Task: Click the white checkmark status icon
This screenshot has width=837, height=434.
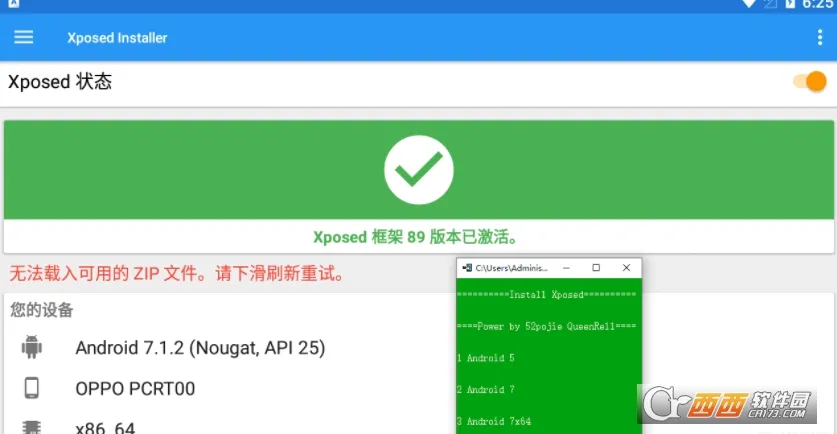Action: click(x=418, y=170)
